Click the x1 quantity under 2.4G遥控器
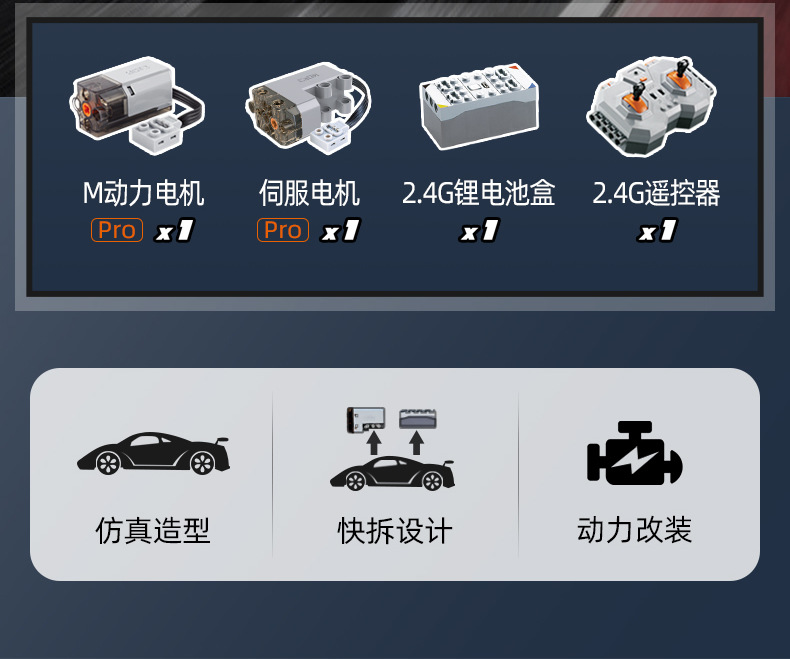Viewport: 790px width, 659px height. pos(657,231)
